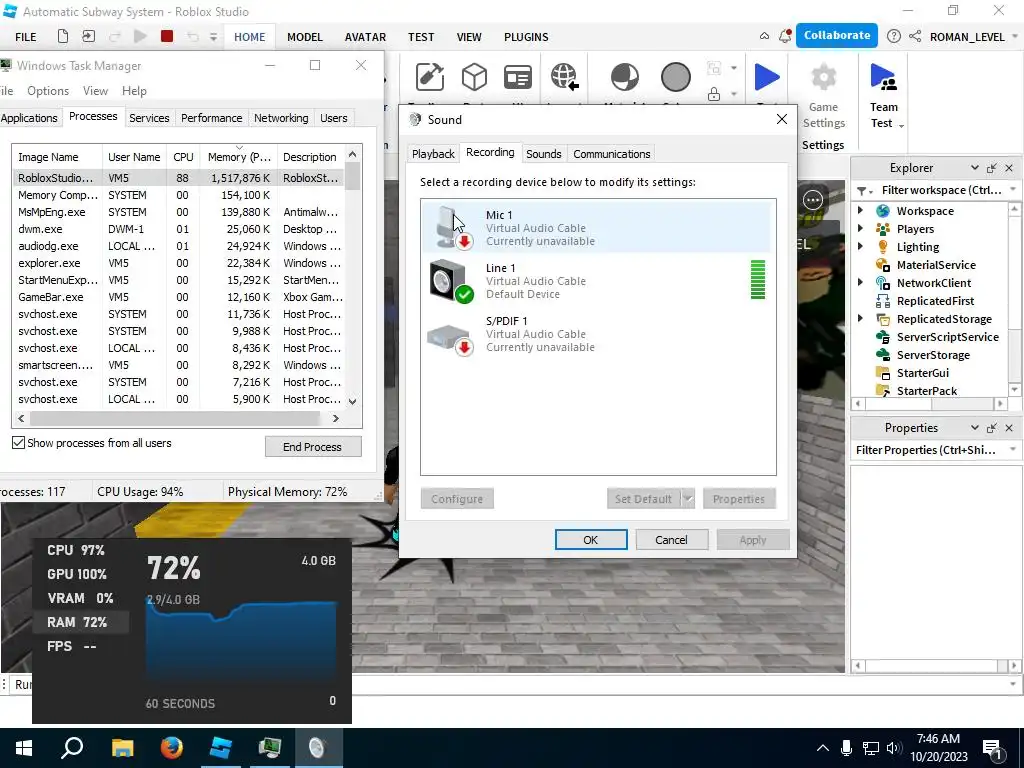Expand the Workspace node arrow
This screenshot has height=768, width=1024.
861,210
